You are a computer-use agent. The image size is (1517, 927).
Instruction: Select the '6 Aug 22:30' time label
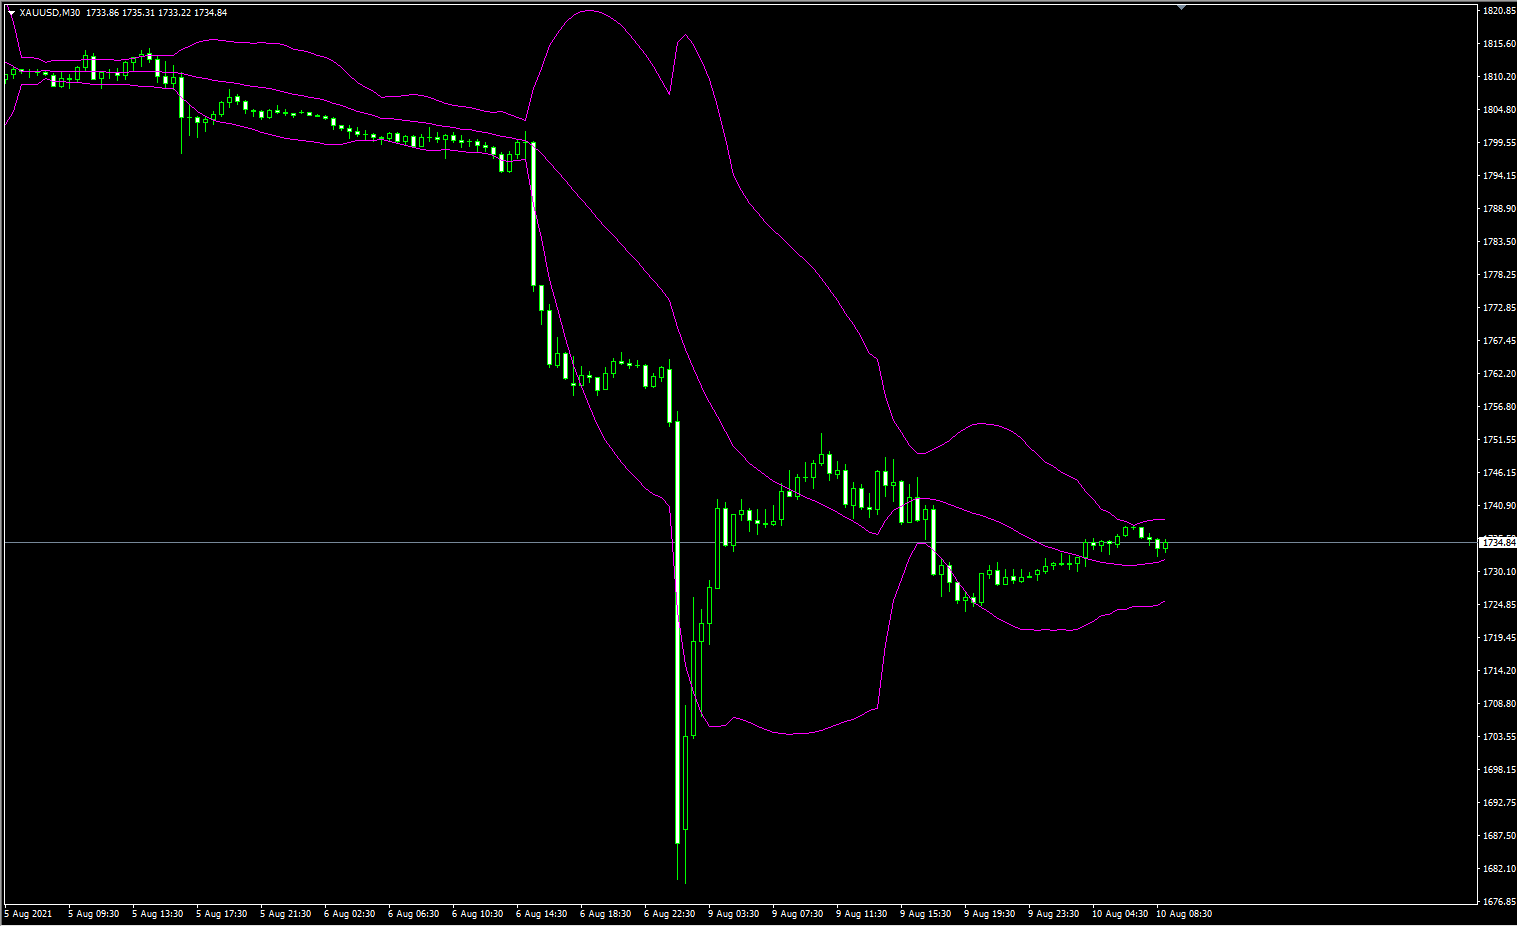pyautogui.click(x=669, y=914)
